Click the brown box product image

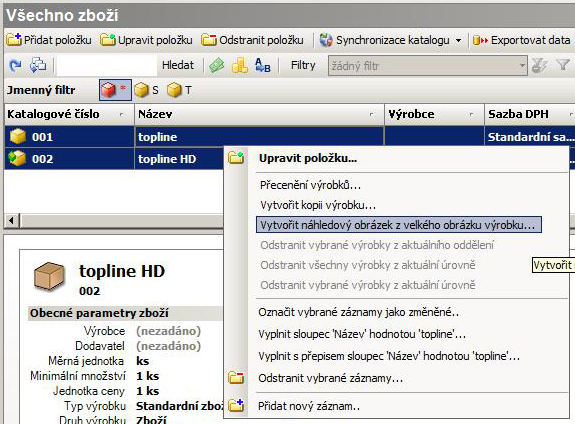[x=49, y=276]
